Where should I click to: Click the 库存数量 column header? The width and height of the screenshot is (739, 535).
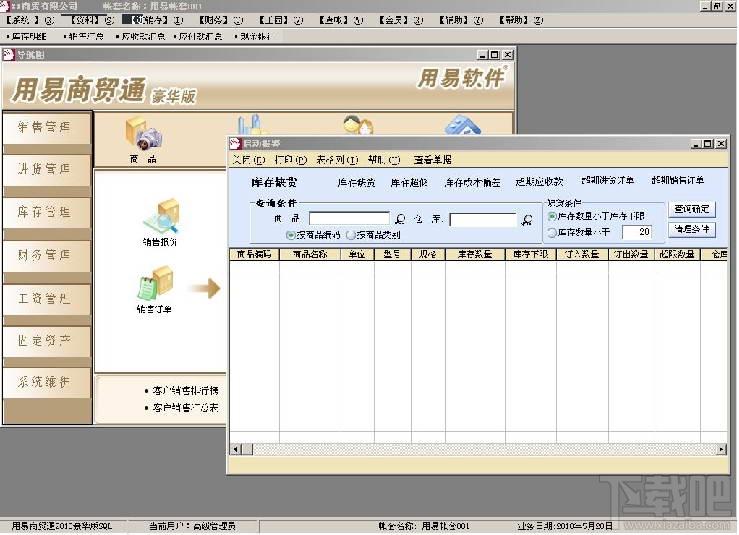coord(475,255)
